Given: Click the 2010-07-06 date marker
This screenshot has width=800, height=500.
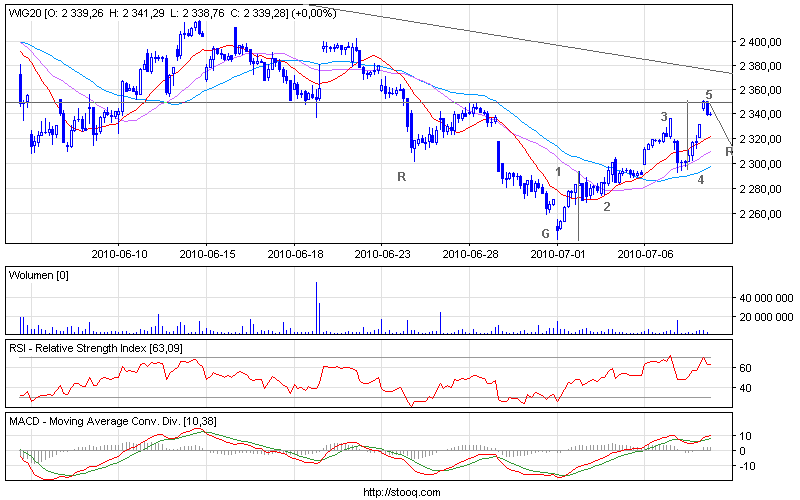Looking at the screenshot, I should coord(644,255).
